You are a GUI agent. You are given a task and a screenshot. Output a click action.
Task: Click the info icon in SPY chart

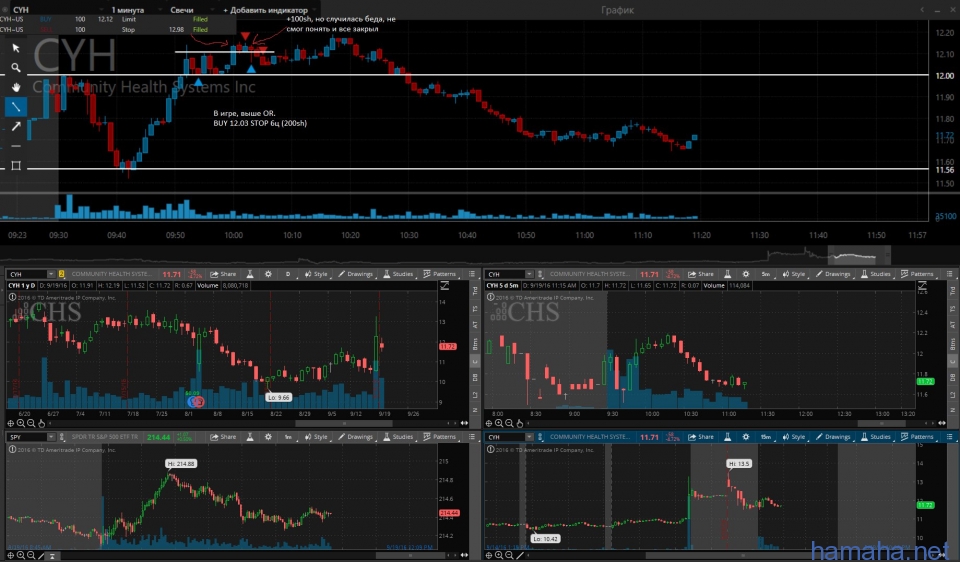(12, 450)
